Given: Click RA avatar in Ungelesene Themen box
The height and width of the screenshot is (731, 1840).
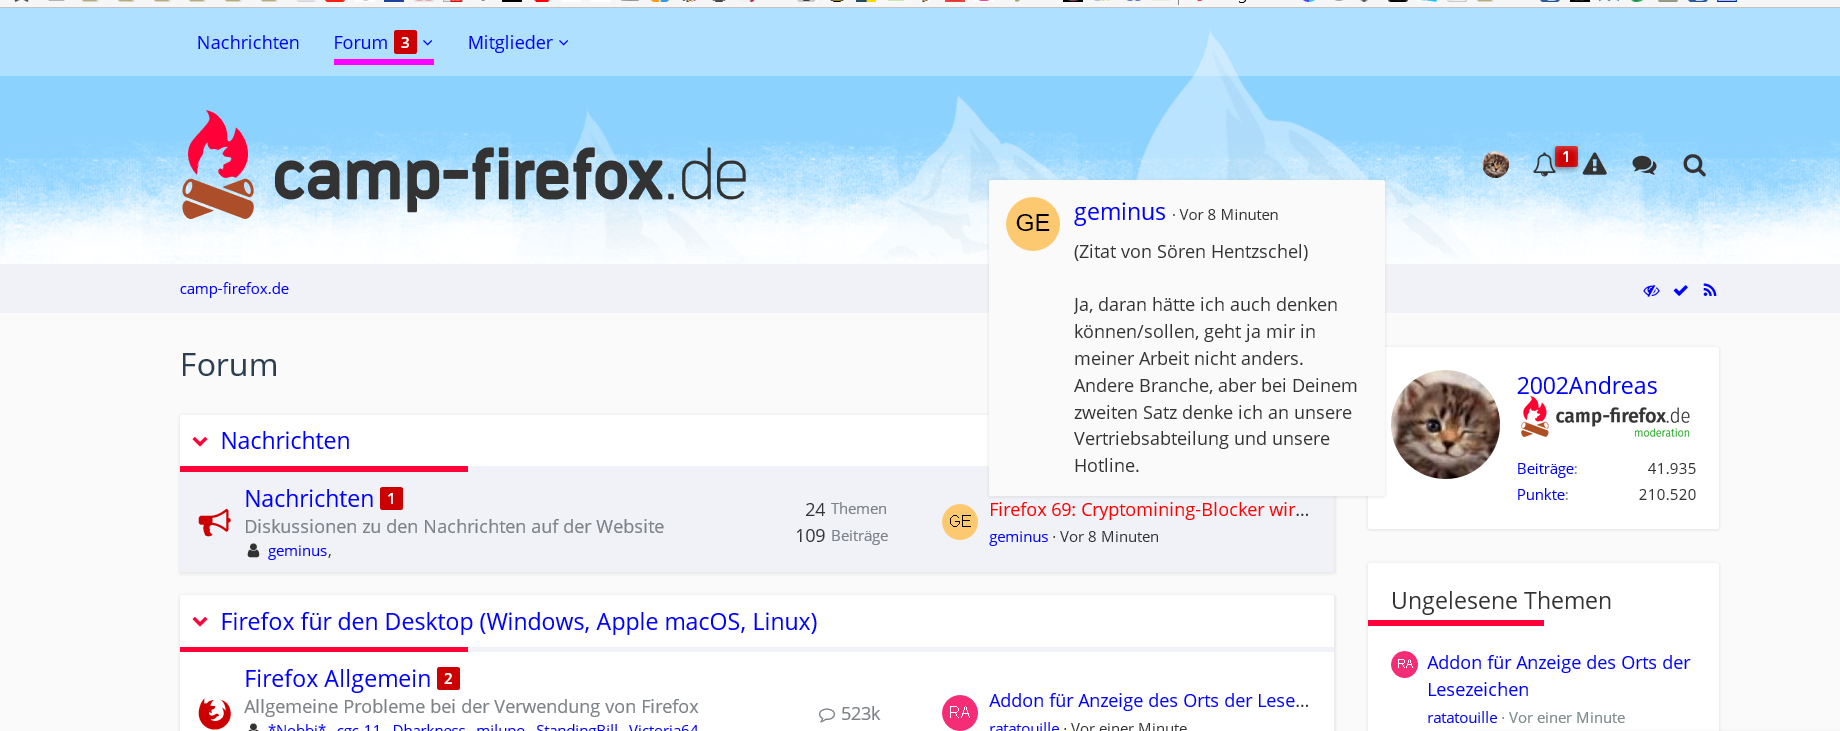Looking at the screenshot, I should tap(1405, 664).
